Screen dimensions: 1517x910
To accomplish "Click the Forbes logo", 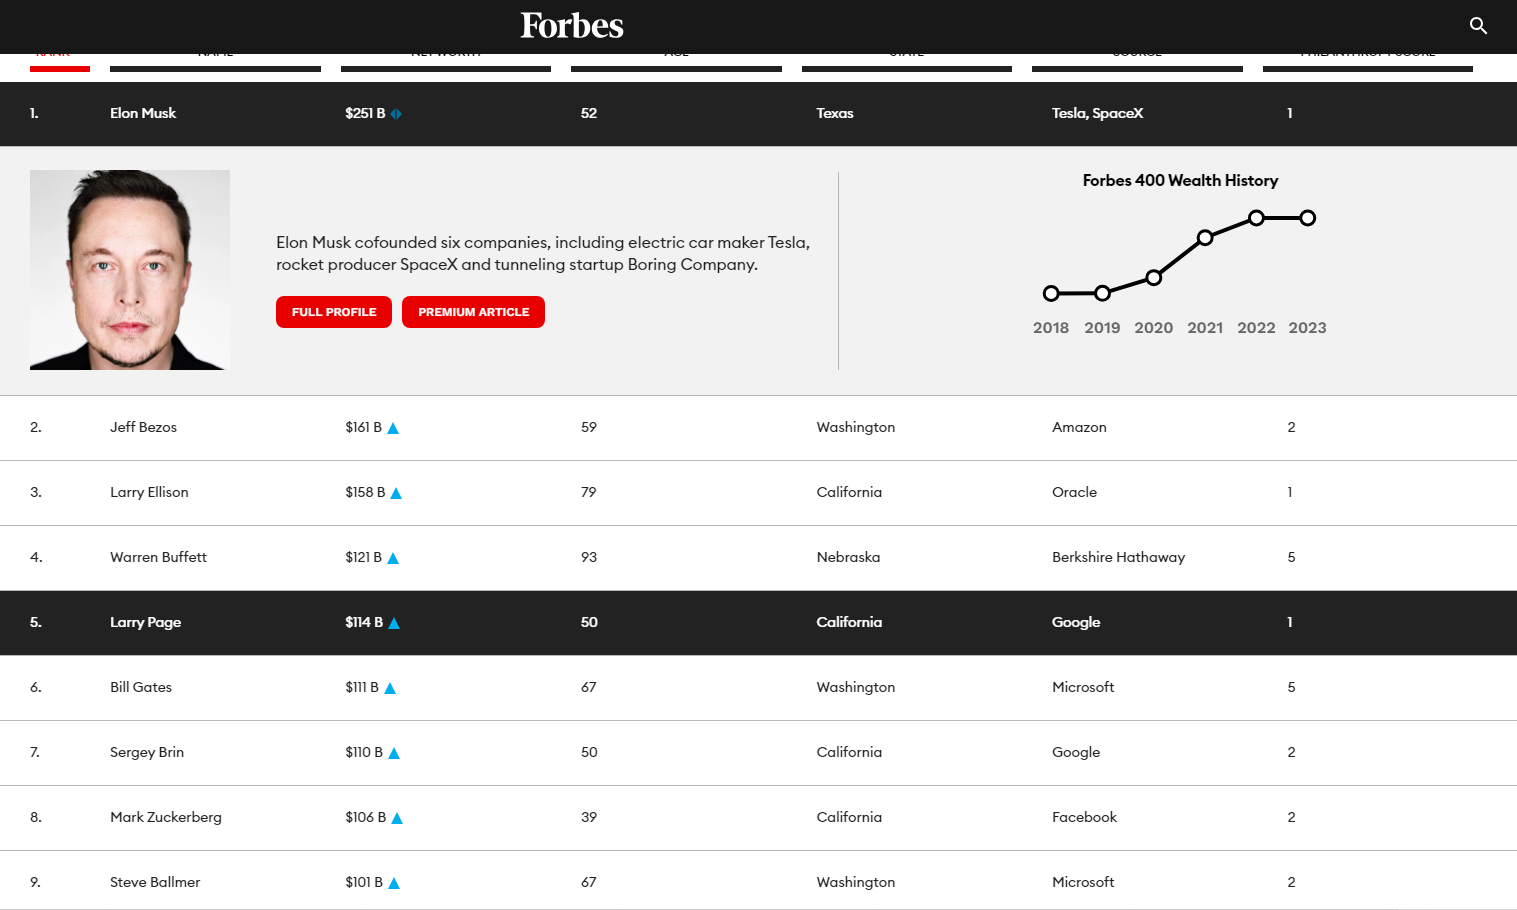I will [572, 26].
